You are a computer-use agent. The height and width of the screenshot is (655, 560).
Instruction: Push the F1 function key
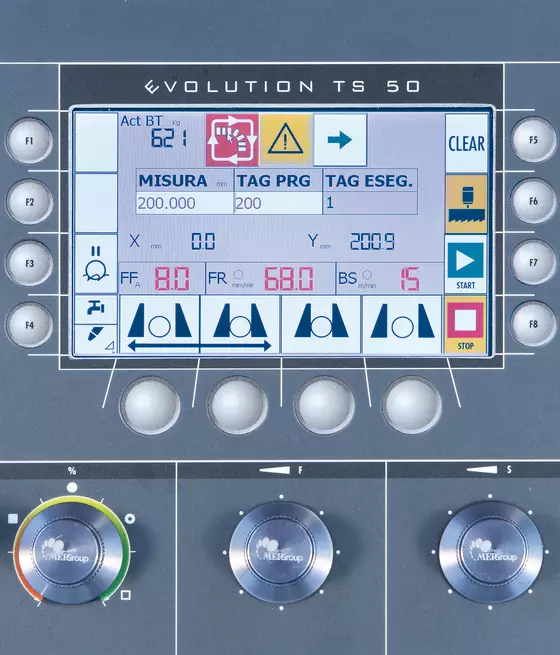pos(29,141)
